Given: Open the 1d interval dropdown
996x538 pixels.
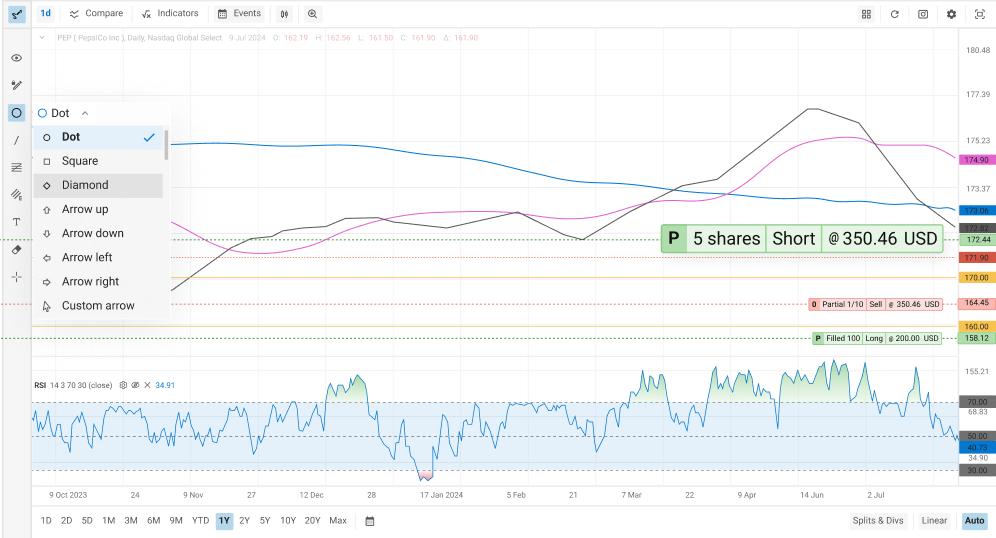Looking at the screenshot, I should [46, 14].
